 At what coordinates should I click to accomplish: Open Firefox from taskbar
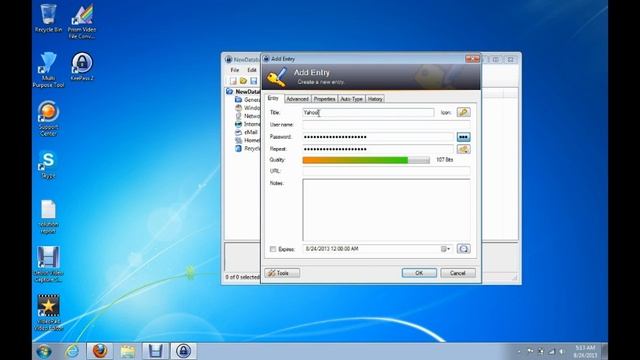point(100,351)
